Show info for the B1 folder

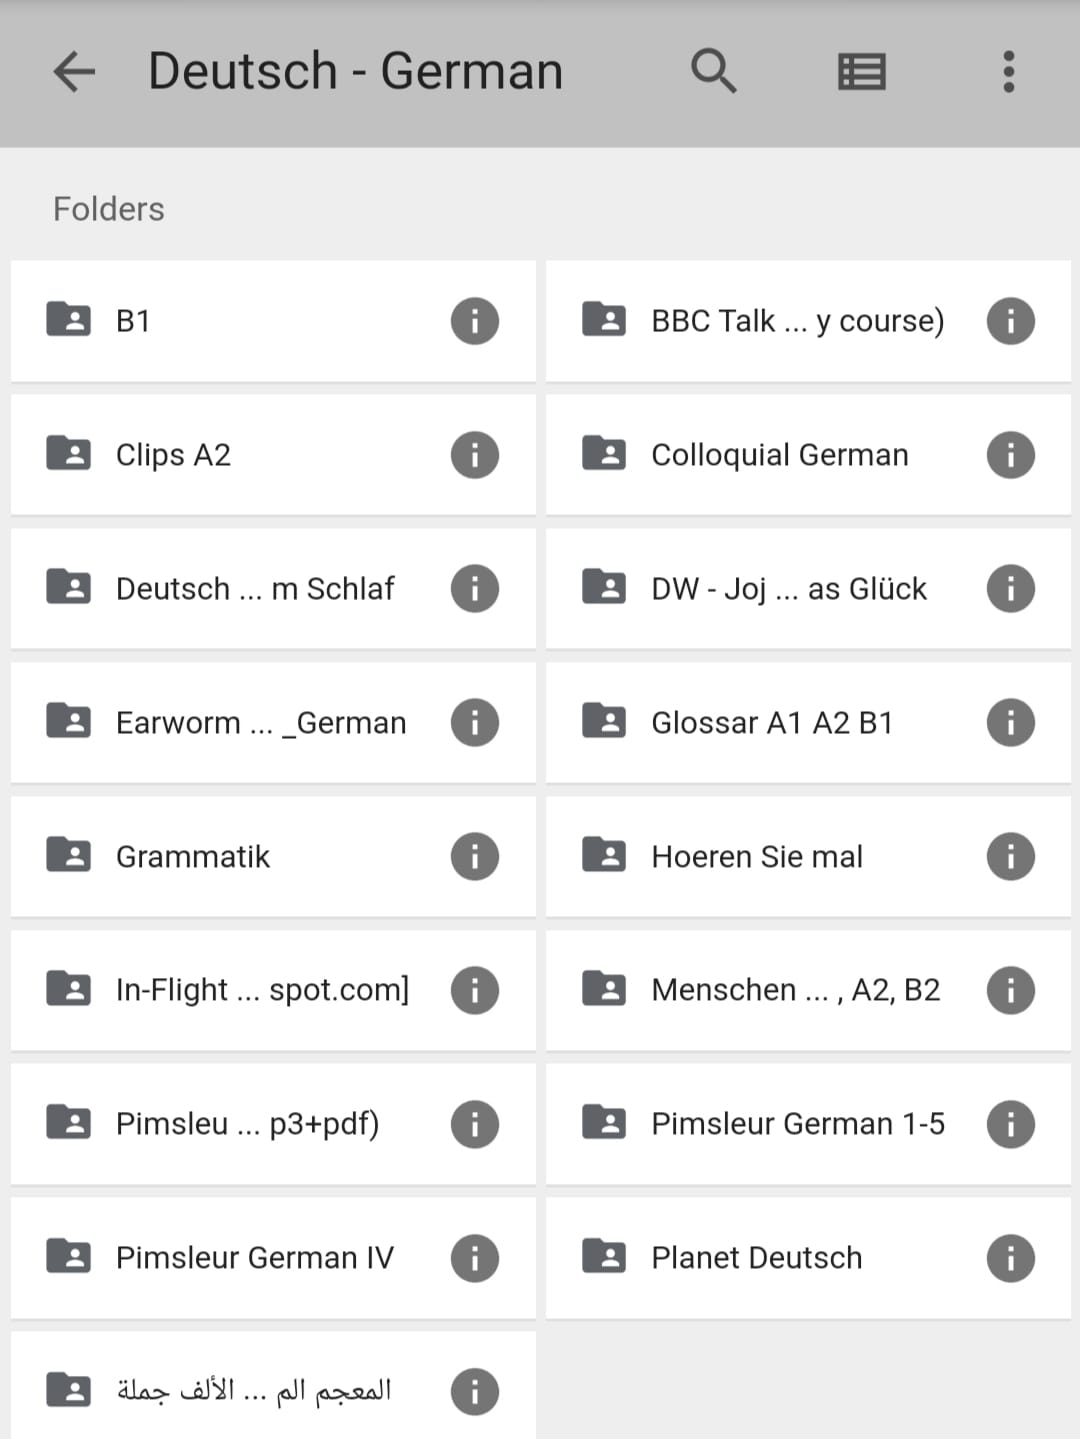[x=475, y=321]
